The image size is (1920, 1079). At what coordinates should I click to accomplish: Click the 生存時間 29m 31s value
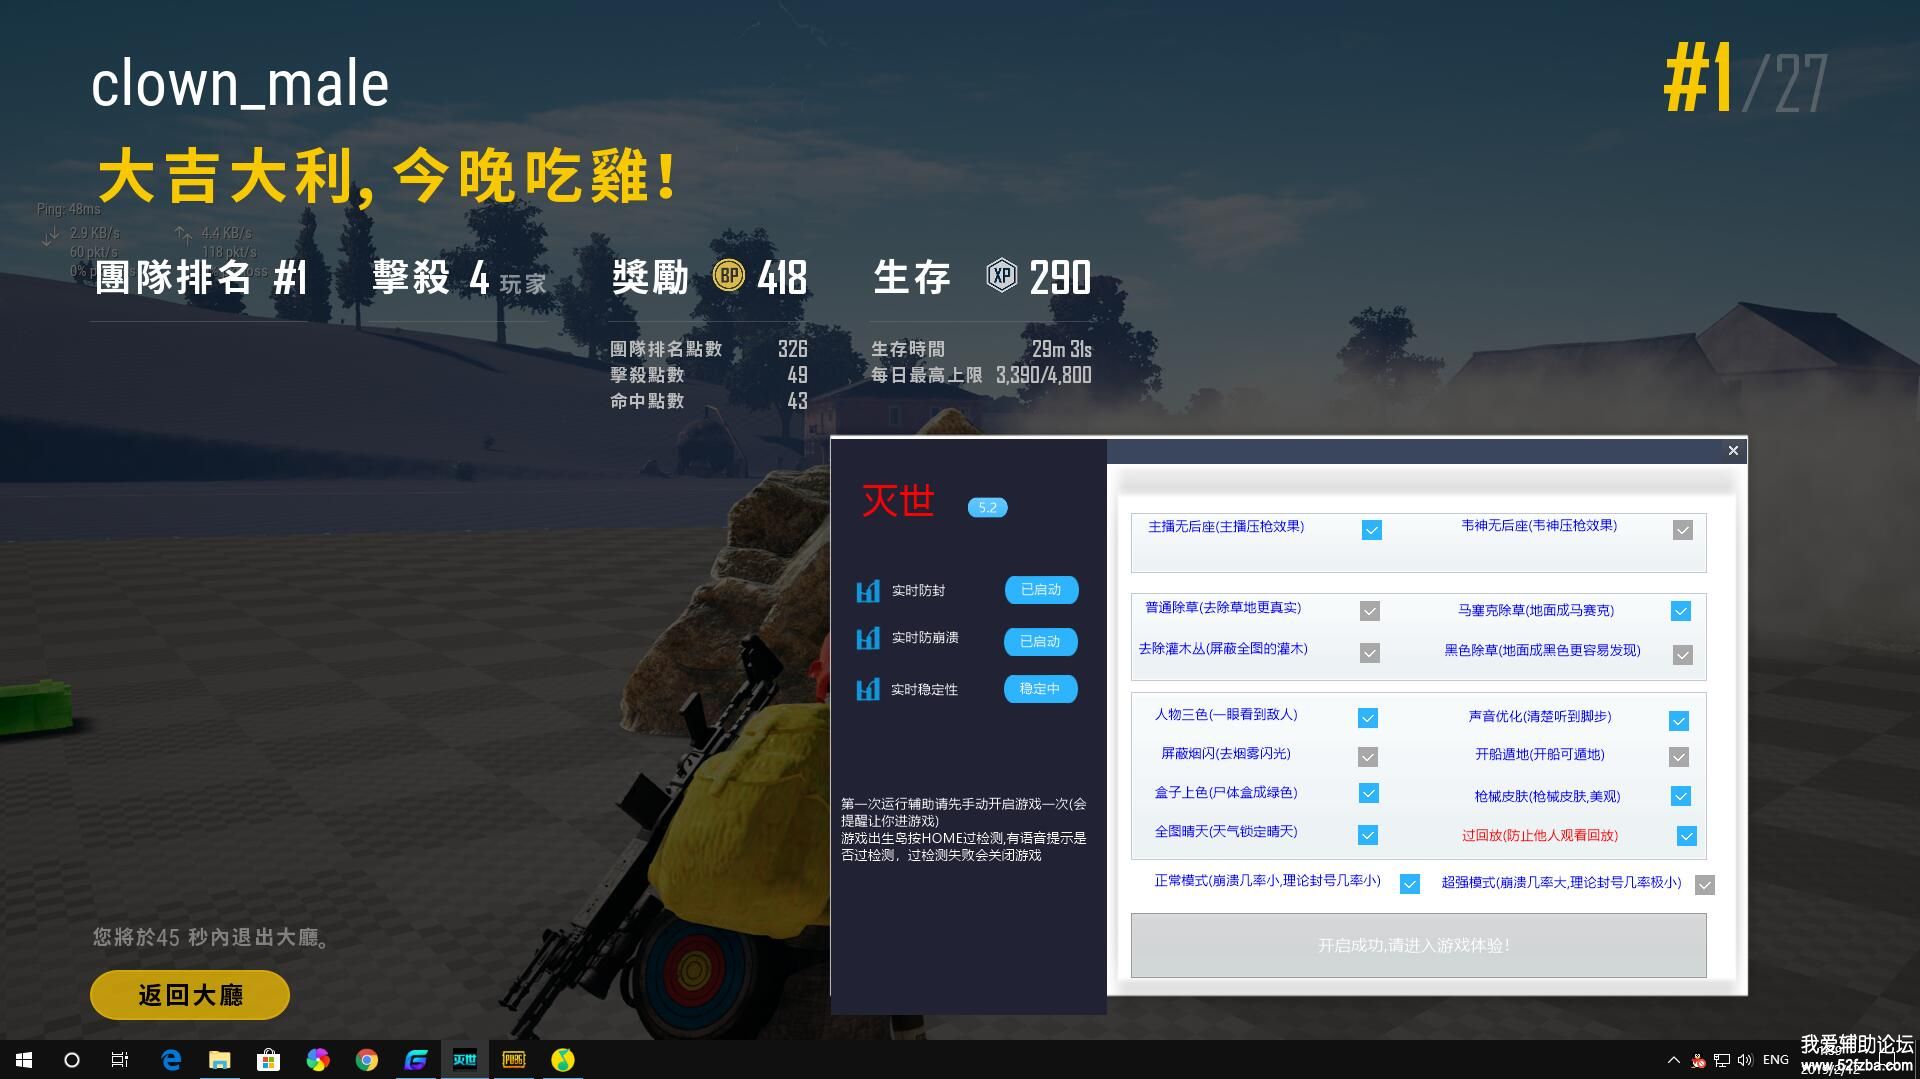point(1061,349)
